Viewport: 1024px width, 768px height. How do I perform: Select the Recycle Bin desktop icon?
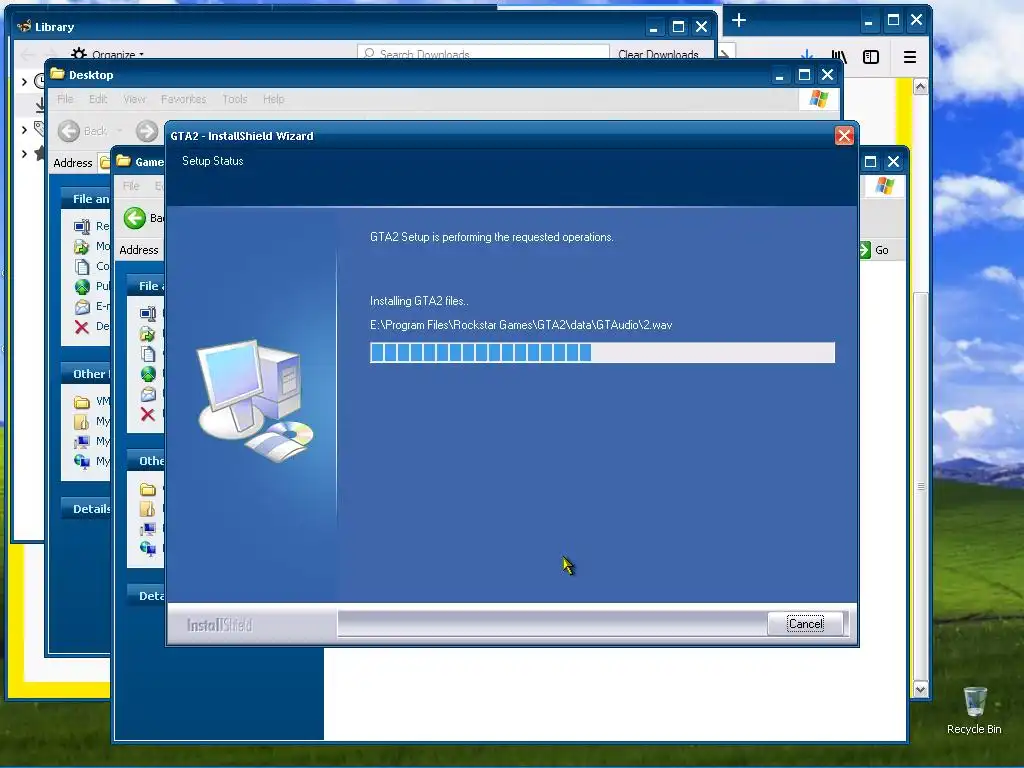(x=974, y=710)
